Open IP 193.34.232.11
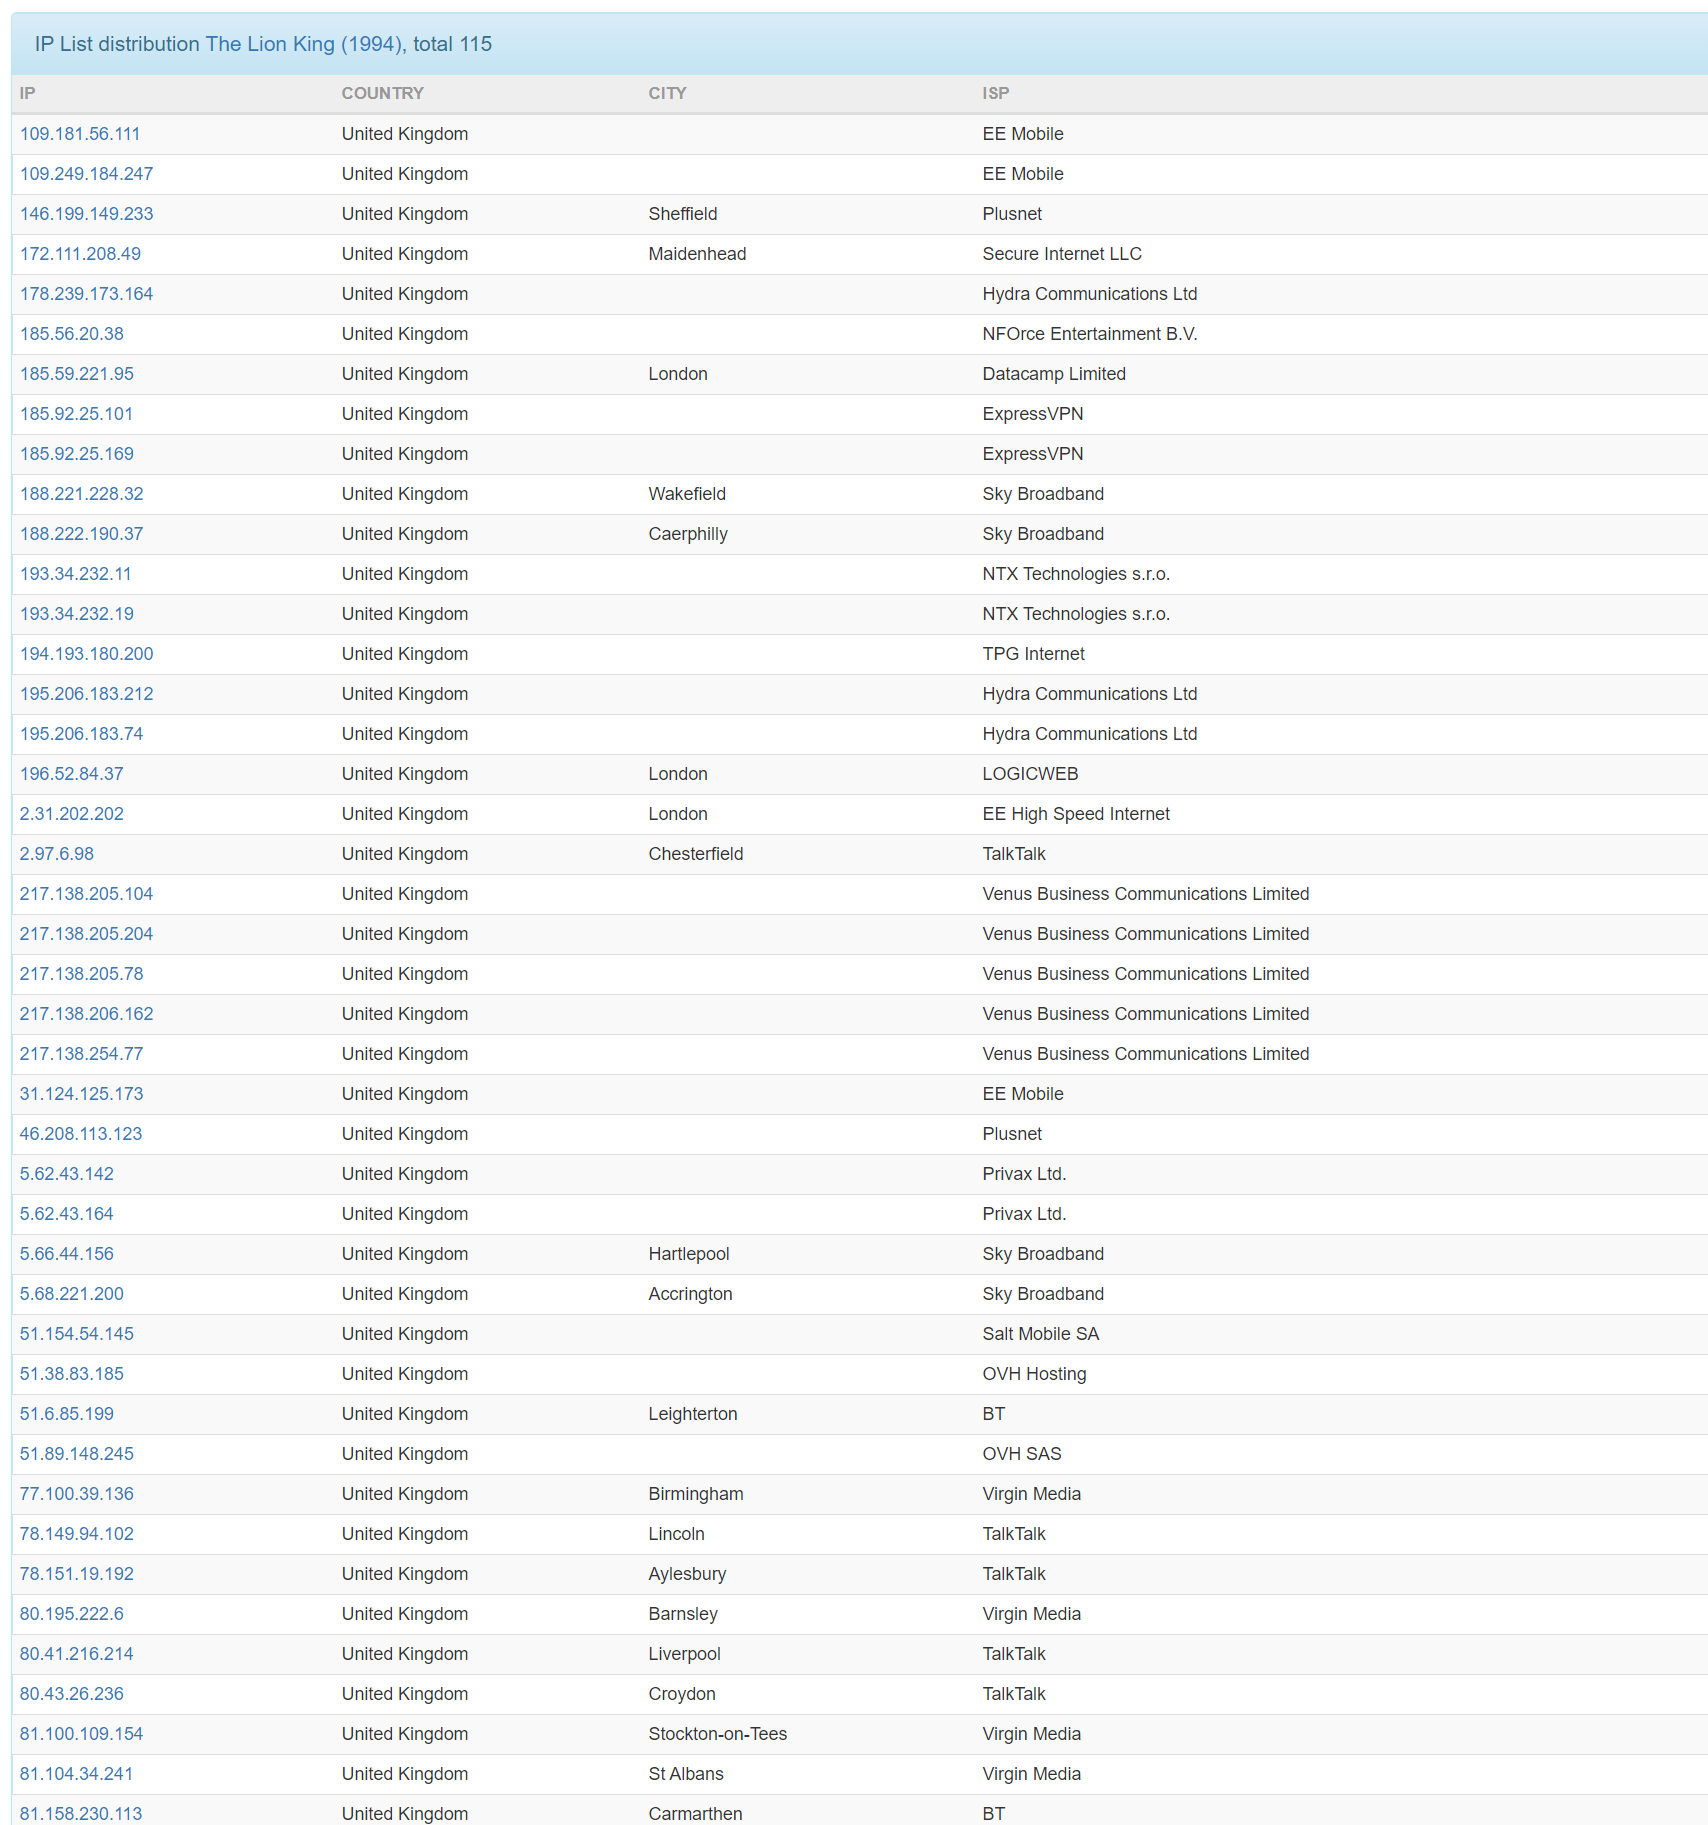 click(76, 574)
